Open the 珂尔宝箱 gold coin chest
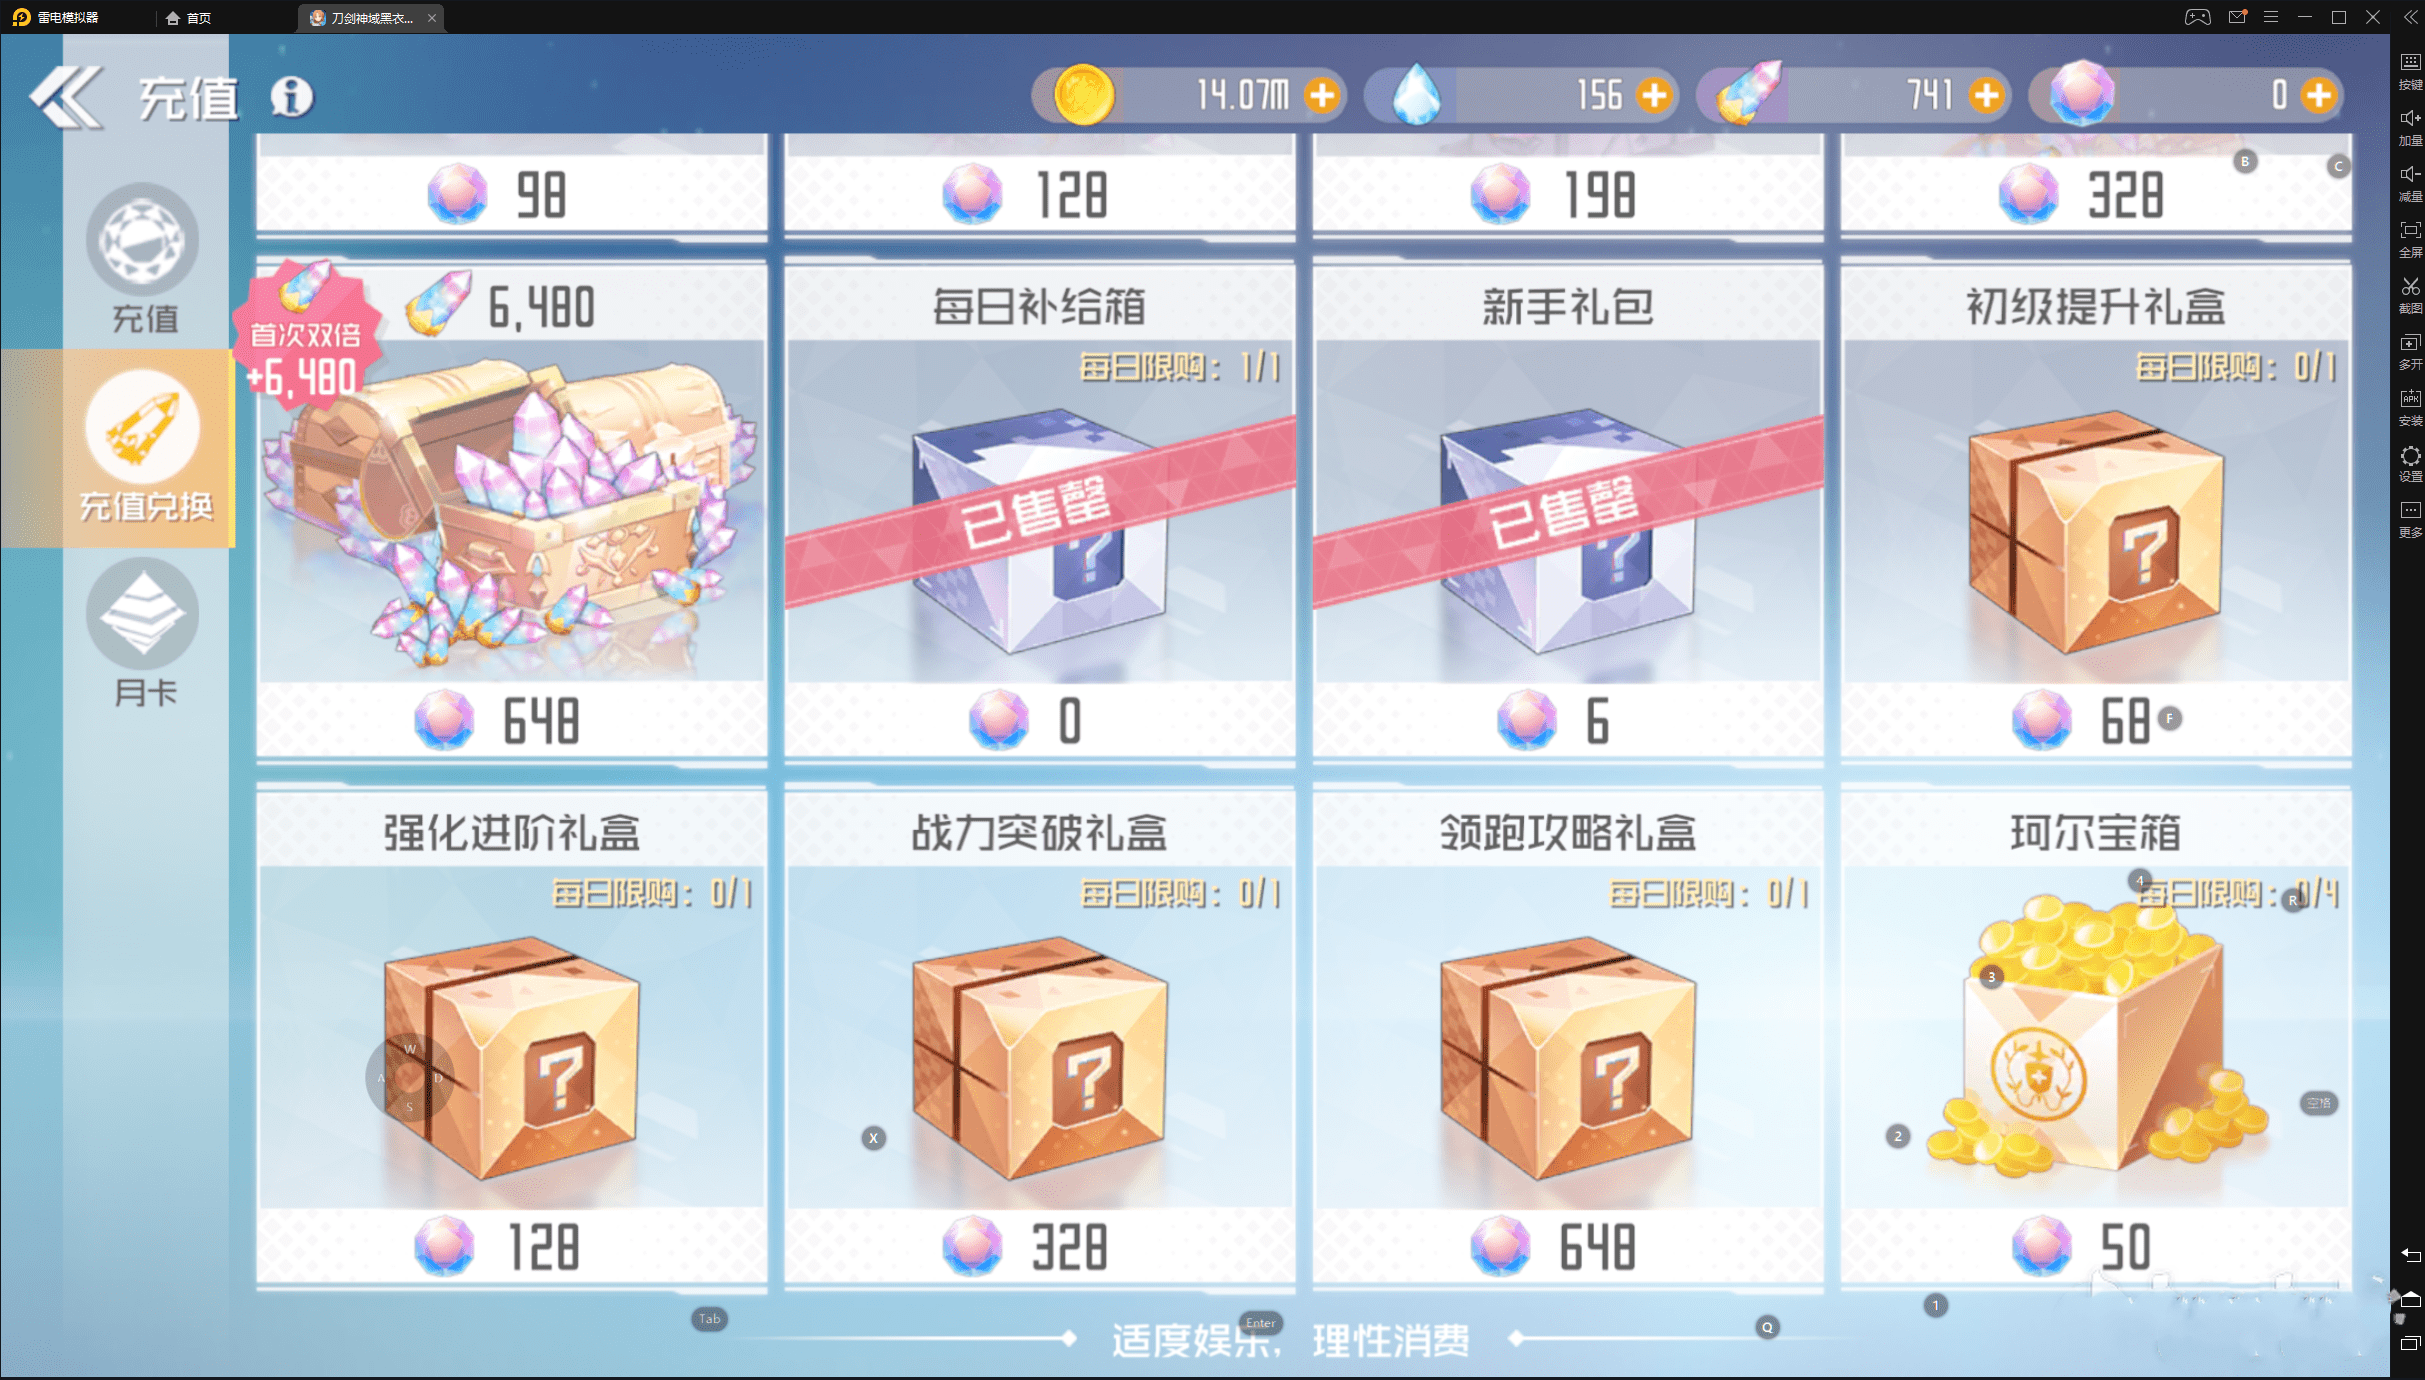Viewport: 2425px width, 1380px height. pyautogui.click(x=2096, y=1036)
